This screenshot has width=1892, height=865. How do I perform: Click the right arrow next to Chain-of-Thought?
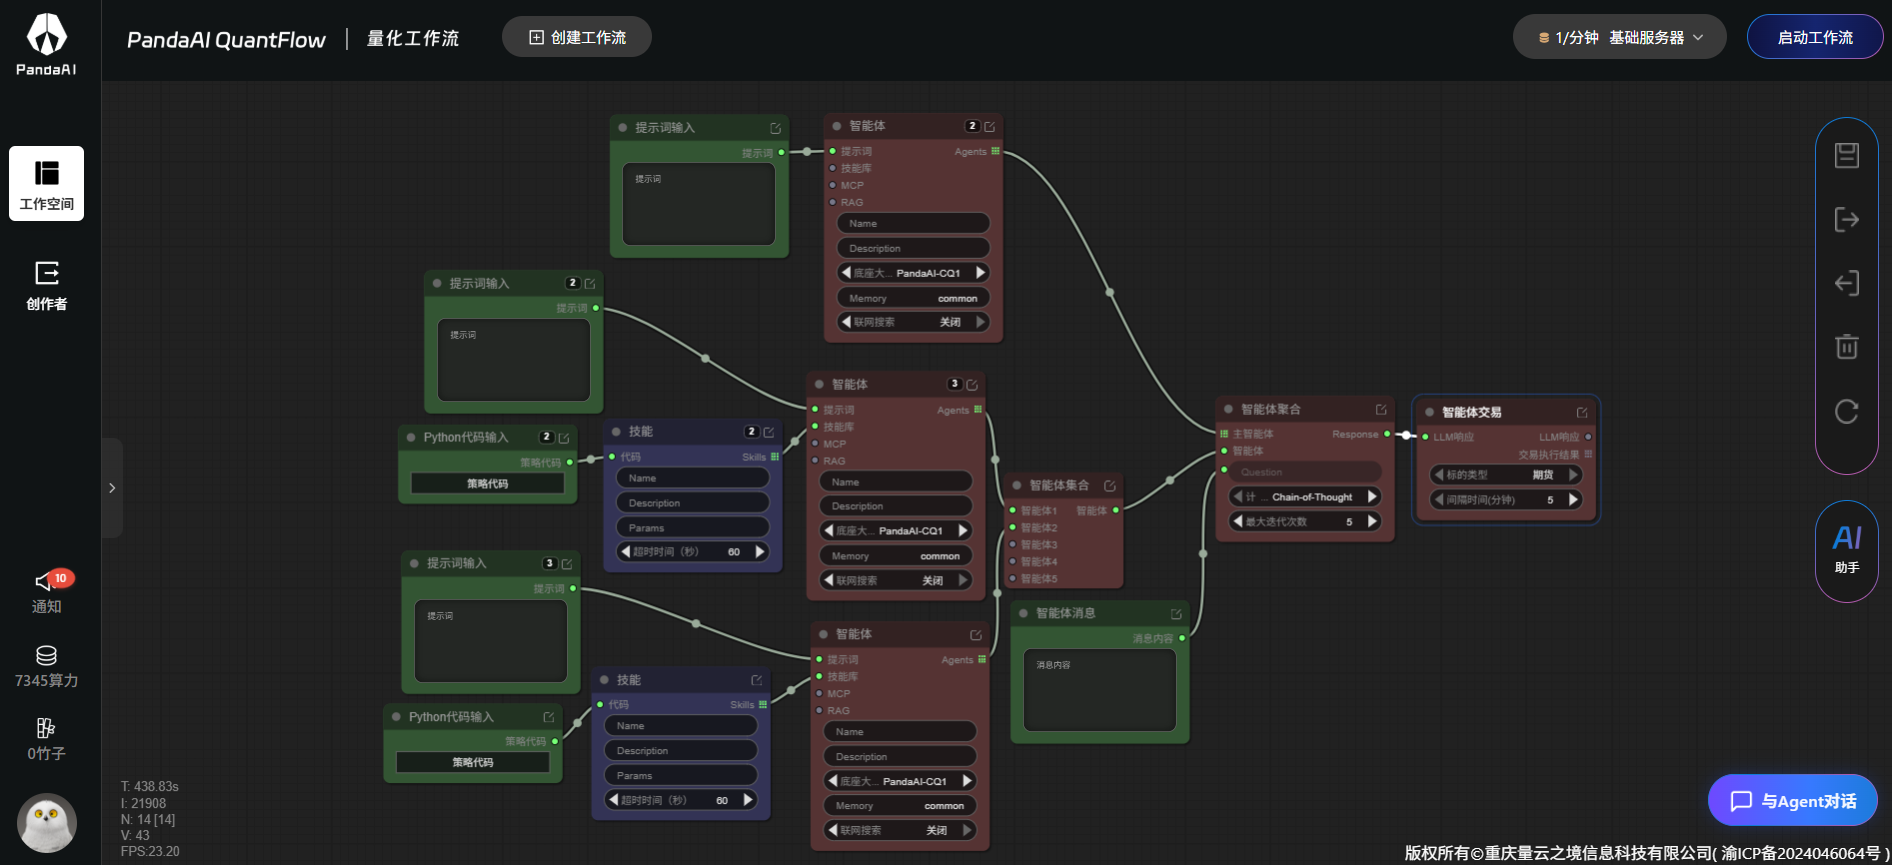coord(1373,497)
